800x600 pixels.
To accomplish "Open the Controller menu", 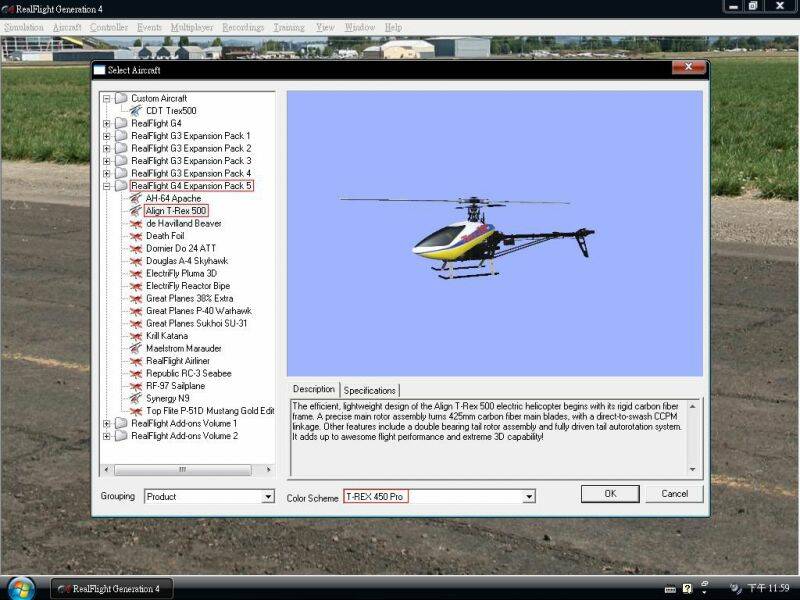I will [109, 28].
